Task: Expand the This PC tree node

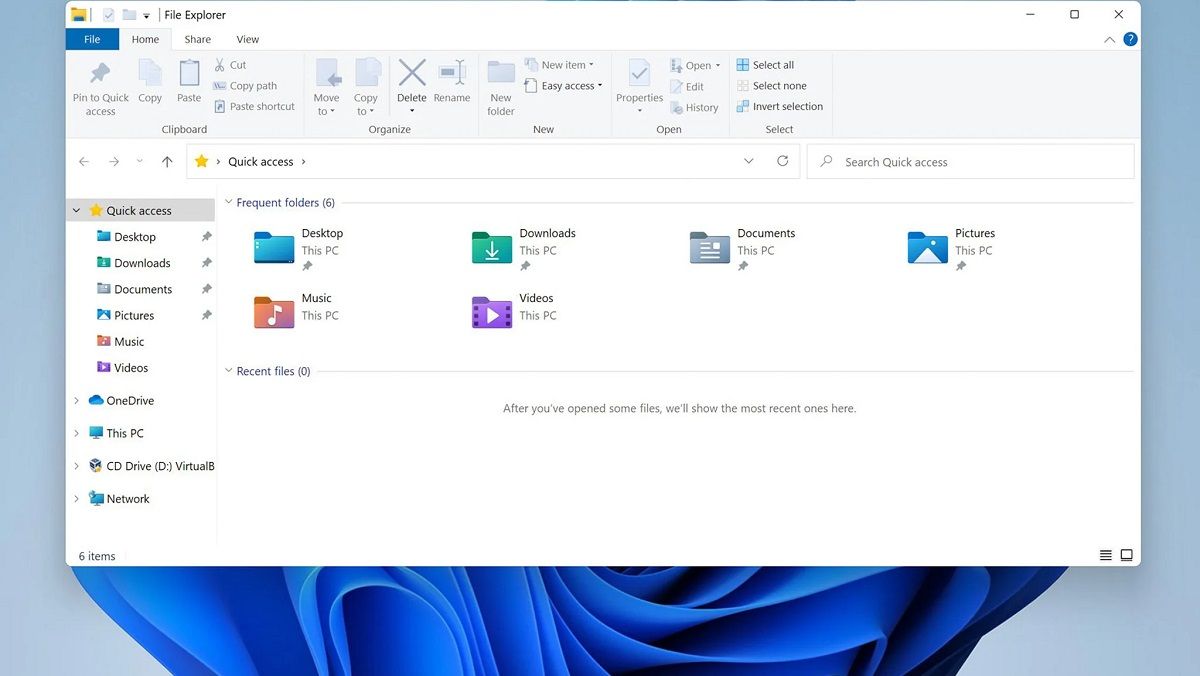Action: [x=77, y=433]
